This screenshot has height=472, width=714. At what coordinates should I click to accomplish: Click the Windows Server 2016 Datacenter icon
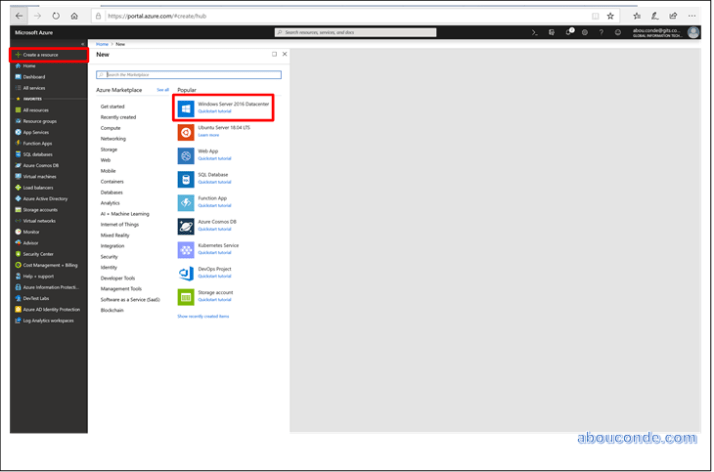(x=185, y=107)
